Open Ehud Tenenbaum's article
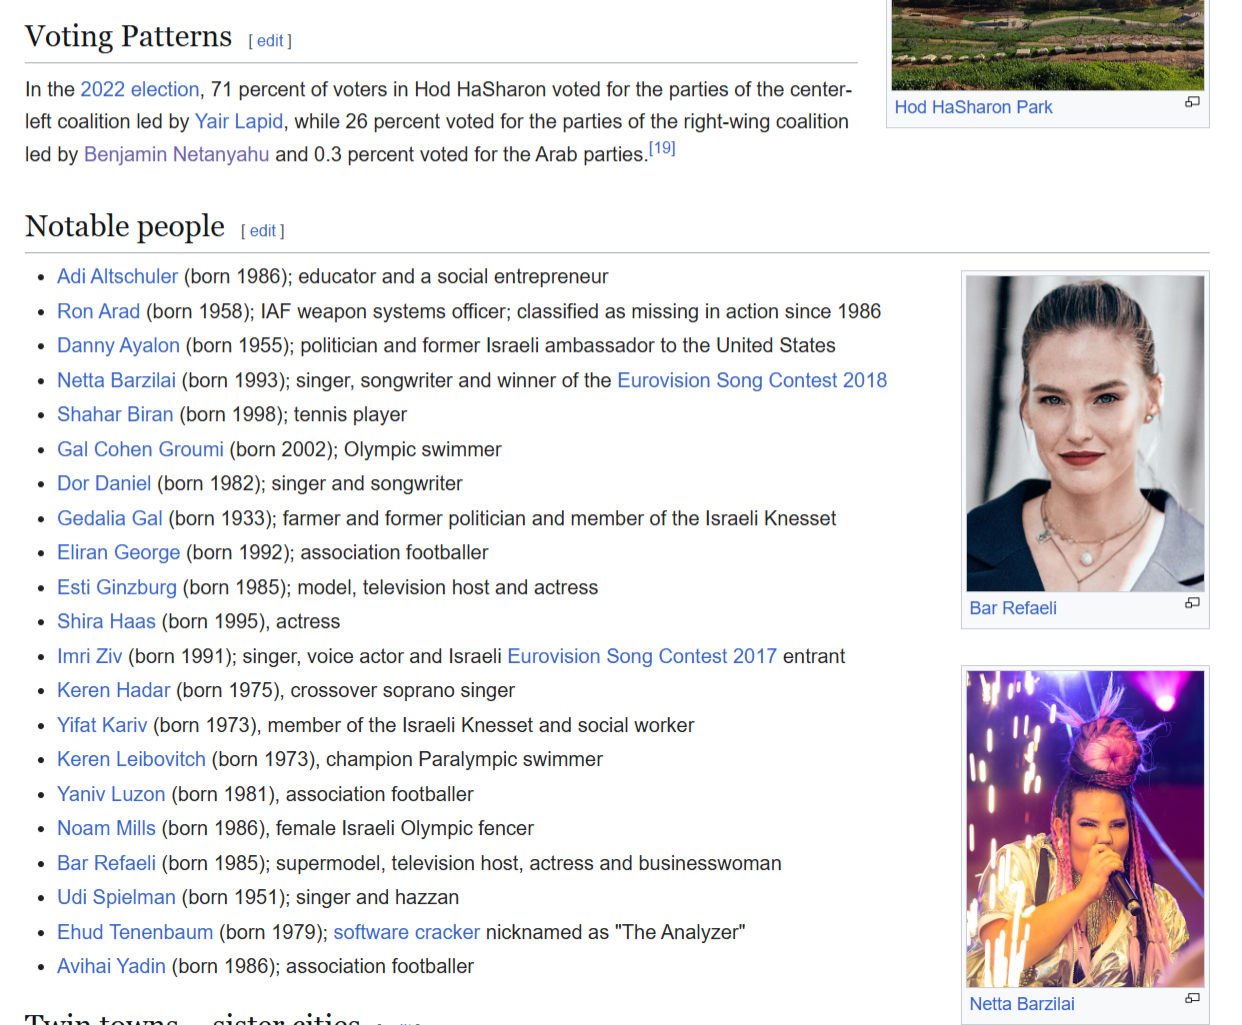Screen dimensions: 1242x1025 point(135,932)
